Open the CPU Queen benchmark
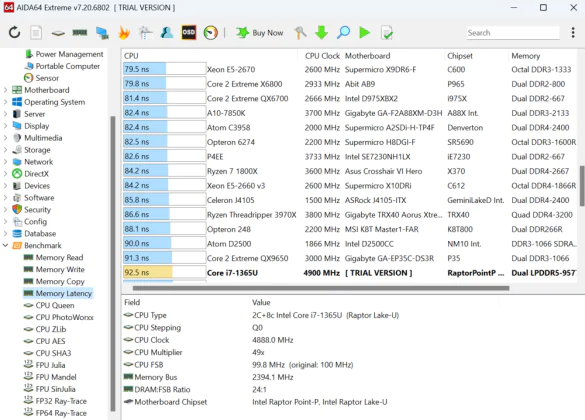This screenshot has height=420, width=585. pyautogui.click(x=49, y=305)
